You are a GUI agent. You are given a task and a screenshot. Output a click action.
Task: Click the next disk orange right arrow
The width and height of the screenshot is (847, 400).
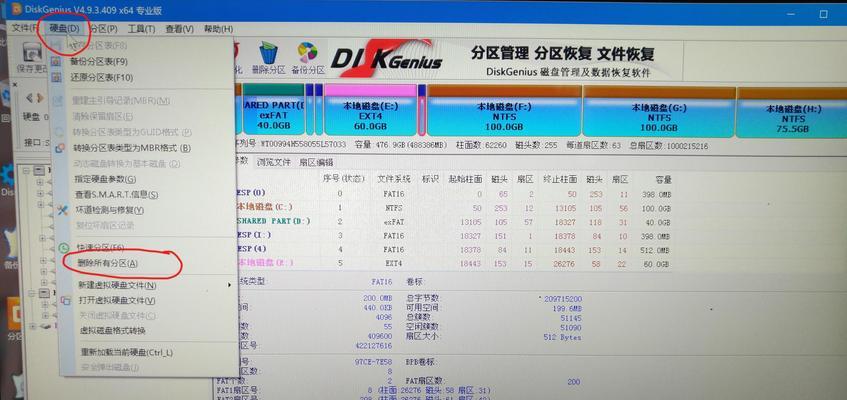pos(41,98)
